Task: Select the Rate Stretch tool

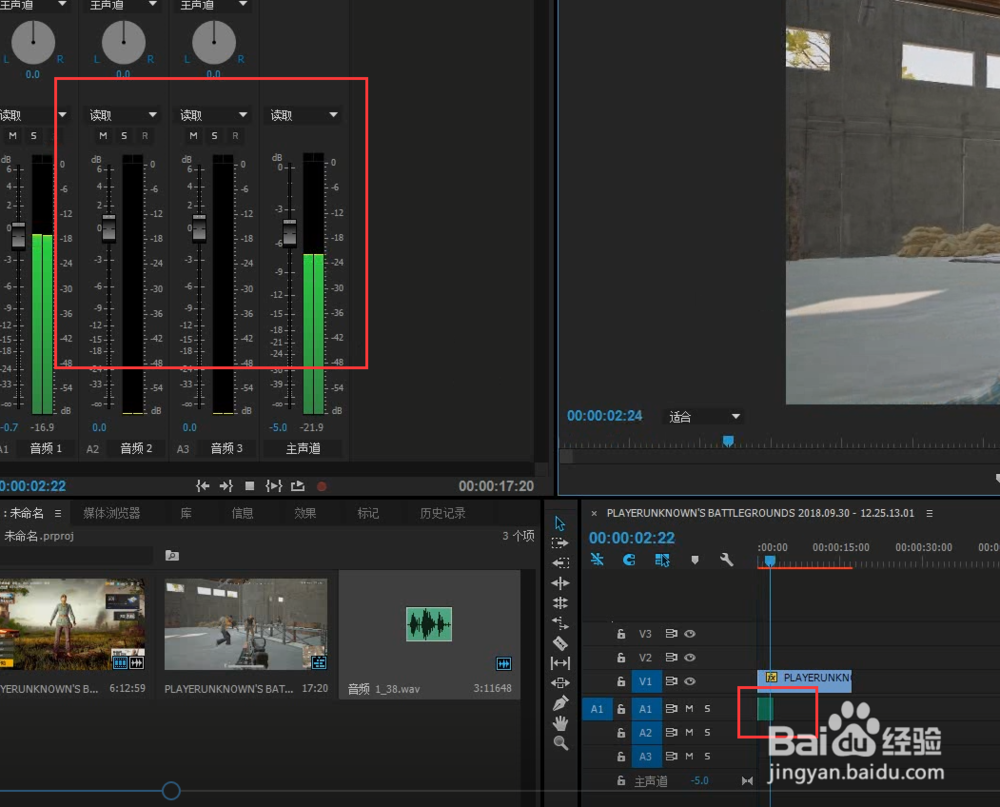Action: point(560,623)
